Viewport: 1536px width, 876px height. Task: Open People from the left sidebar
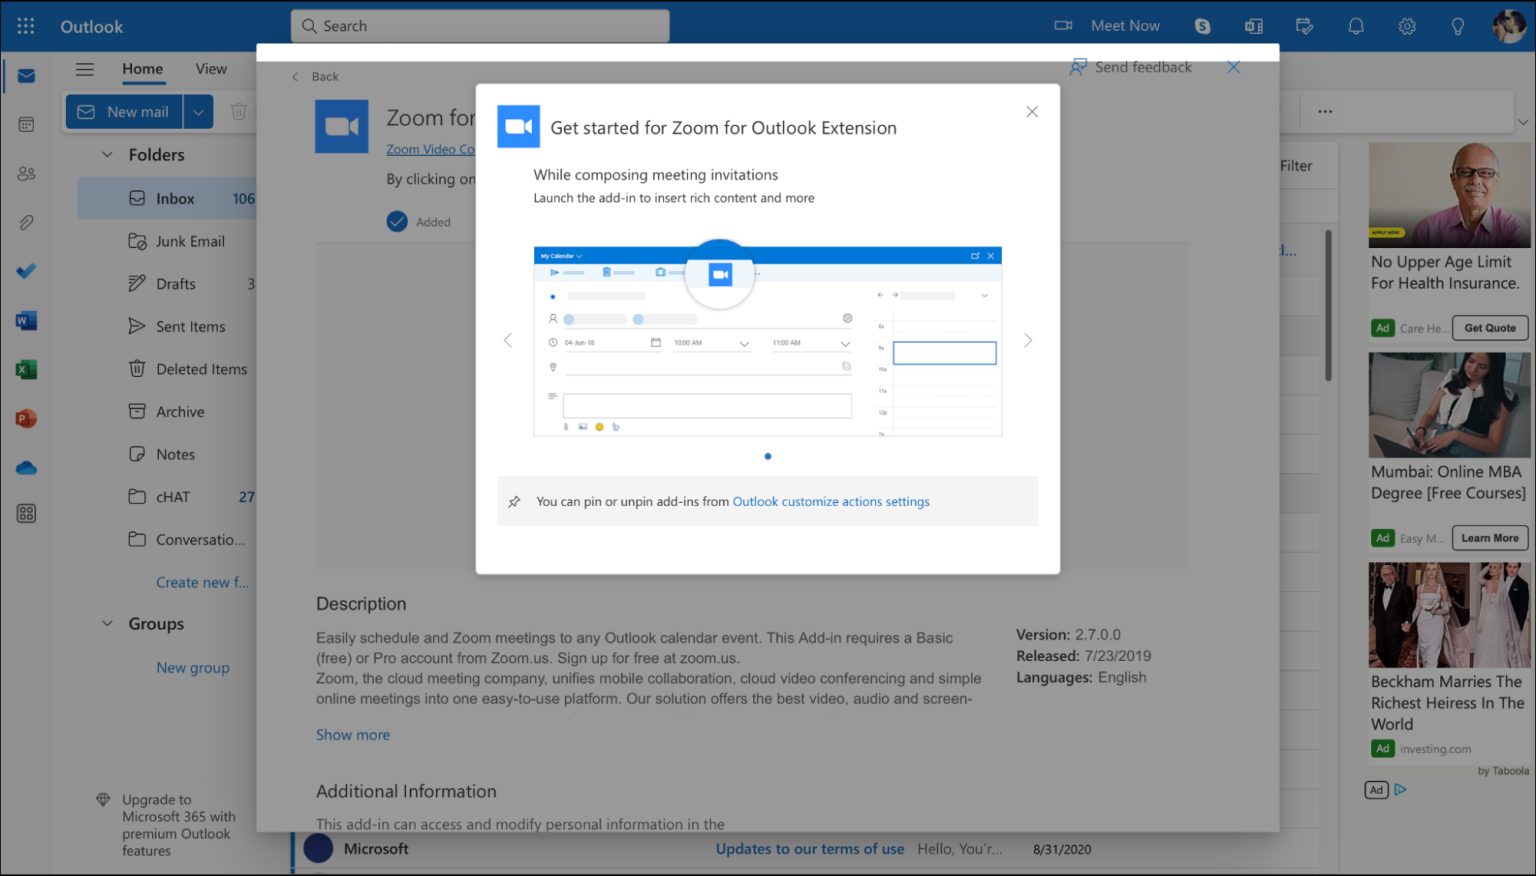[26, 173]
